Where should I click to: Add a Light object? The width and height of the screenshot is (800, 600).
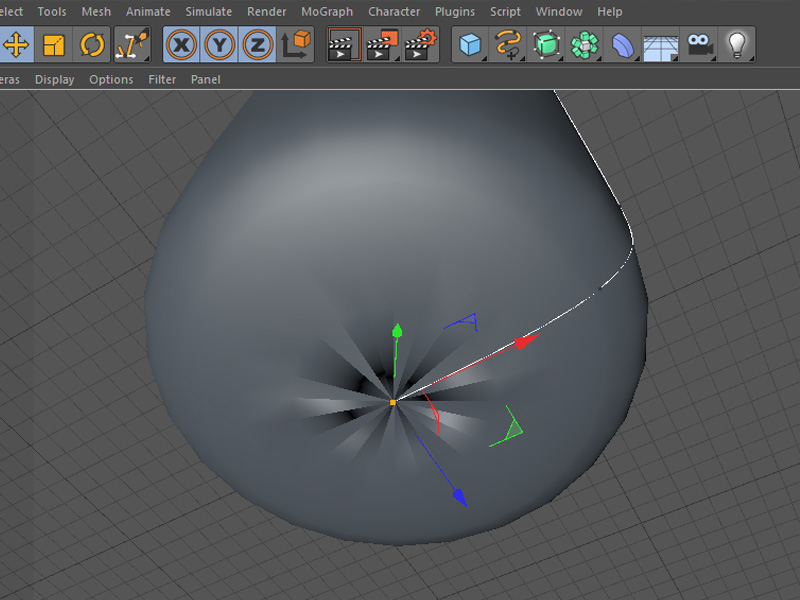pos(737,45)
